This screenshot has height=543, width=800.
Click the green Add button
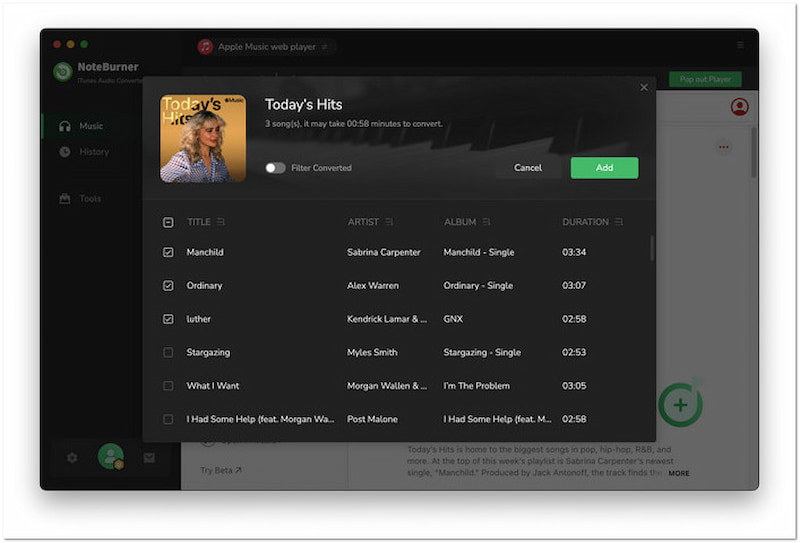[605, 168]
